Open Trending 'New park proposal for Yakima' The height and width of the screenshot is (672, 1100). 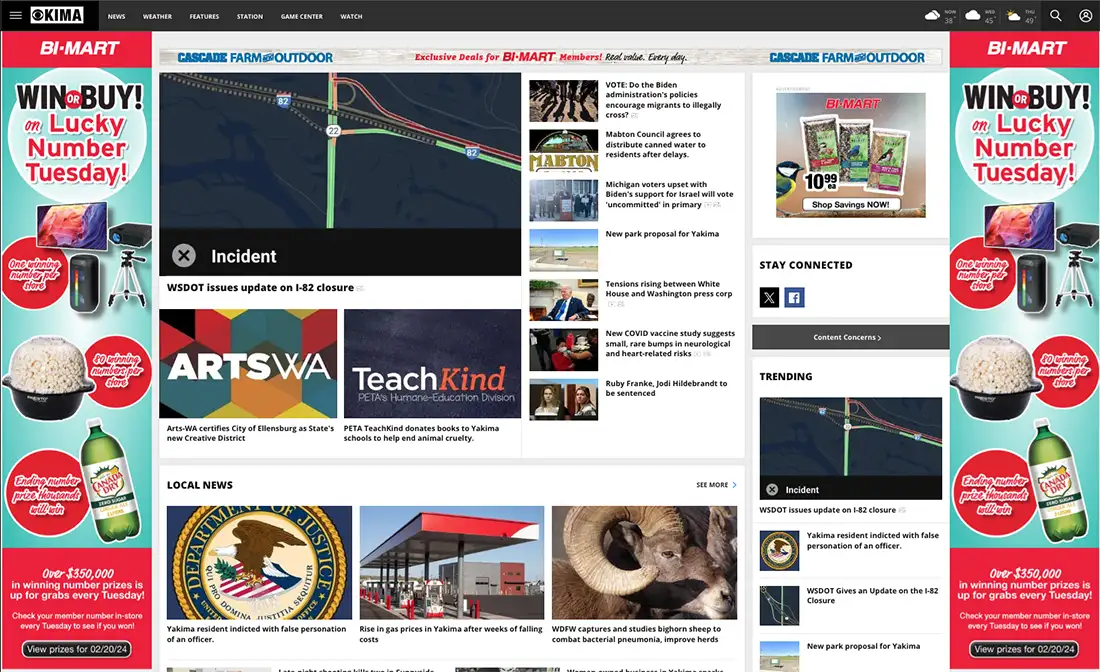click(863, 646)
